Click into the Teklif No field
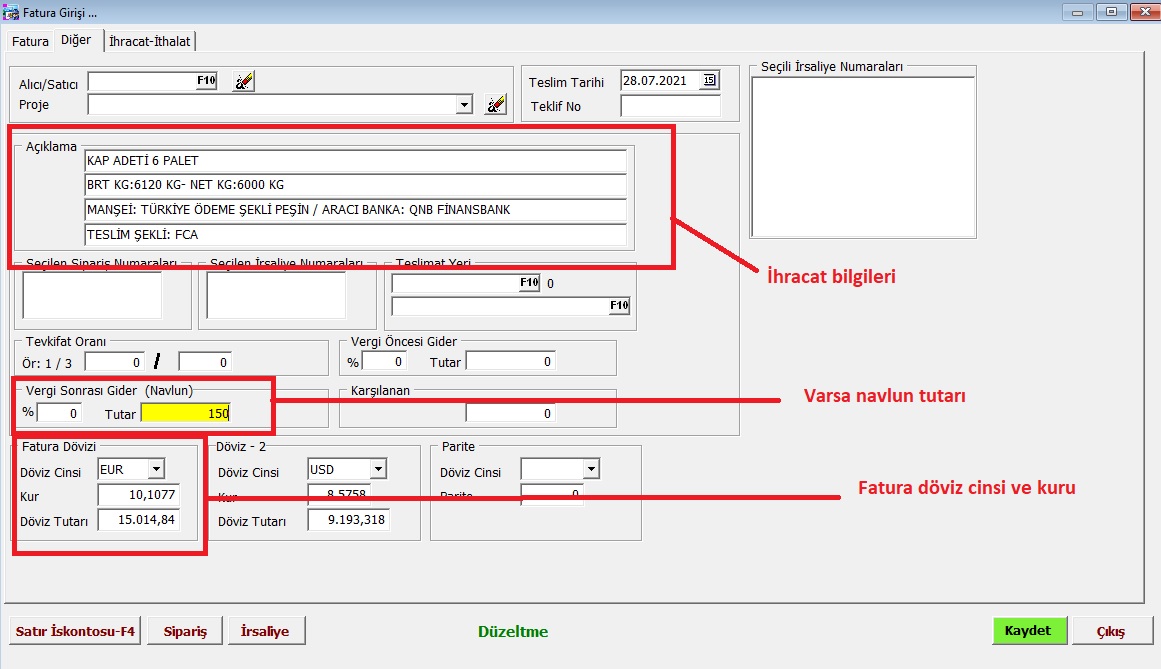 point(669,106)
